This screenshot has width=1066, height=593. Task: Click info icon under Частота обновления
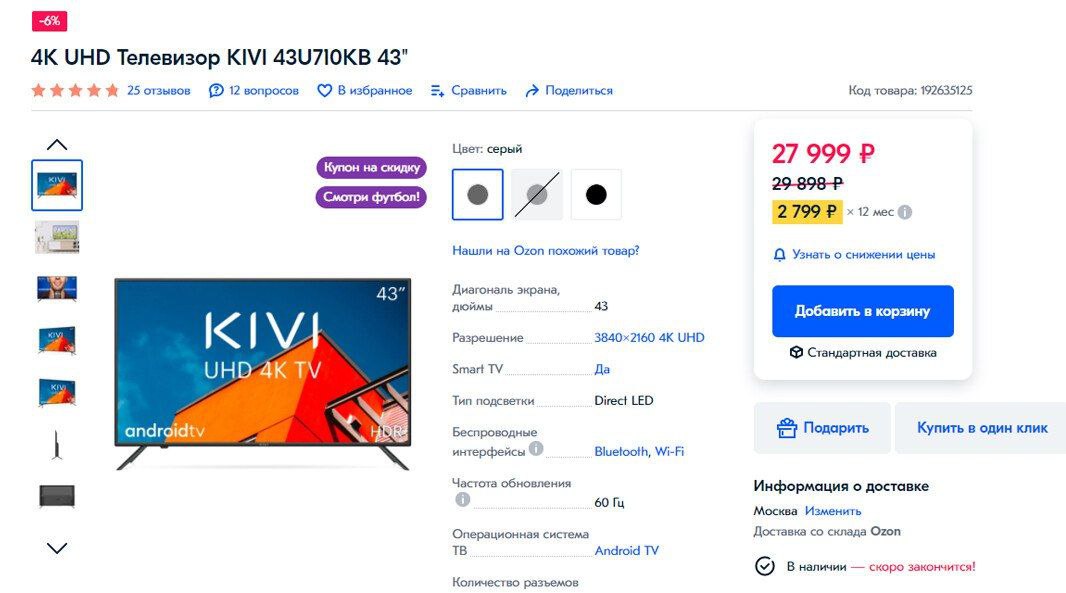pos(462,500)
